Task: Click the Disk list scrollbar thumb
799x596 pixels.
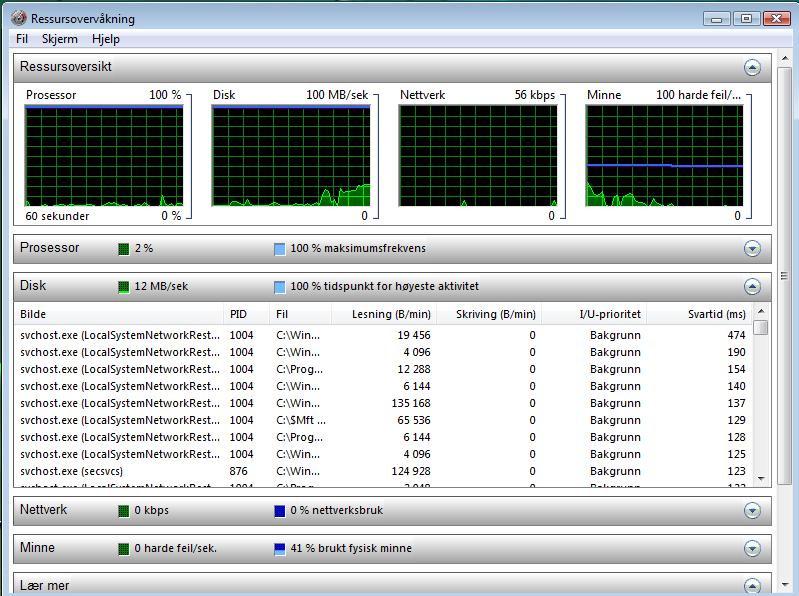Action: (761, 328)
